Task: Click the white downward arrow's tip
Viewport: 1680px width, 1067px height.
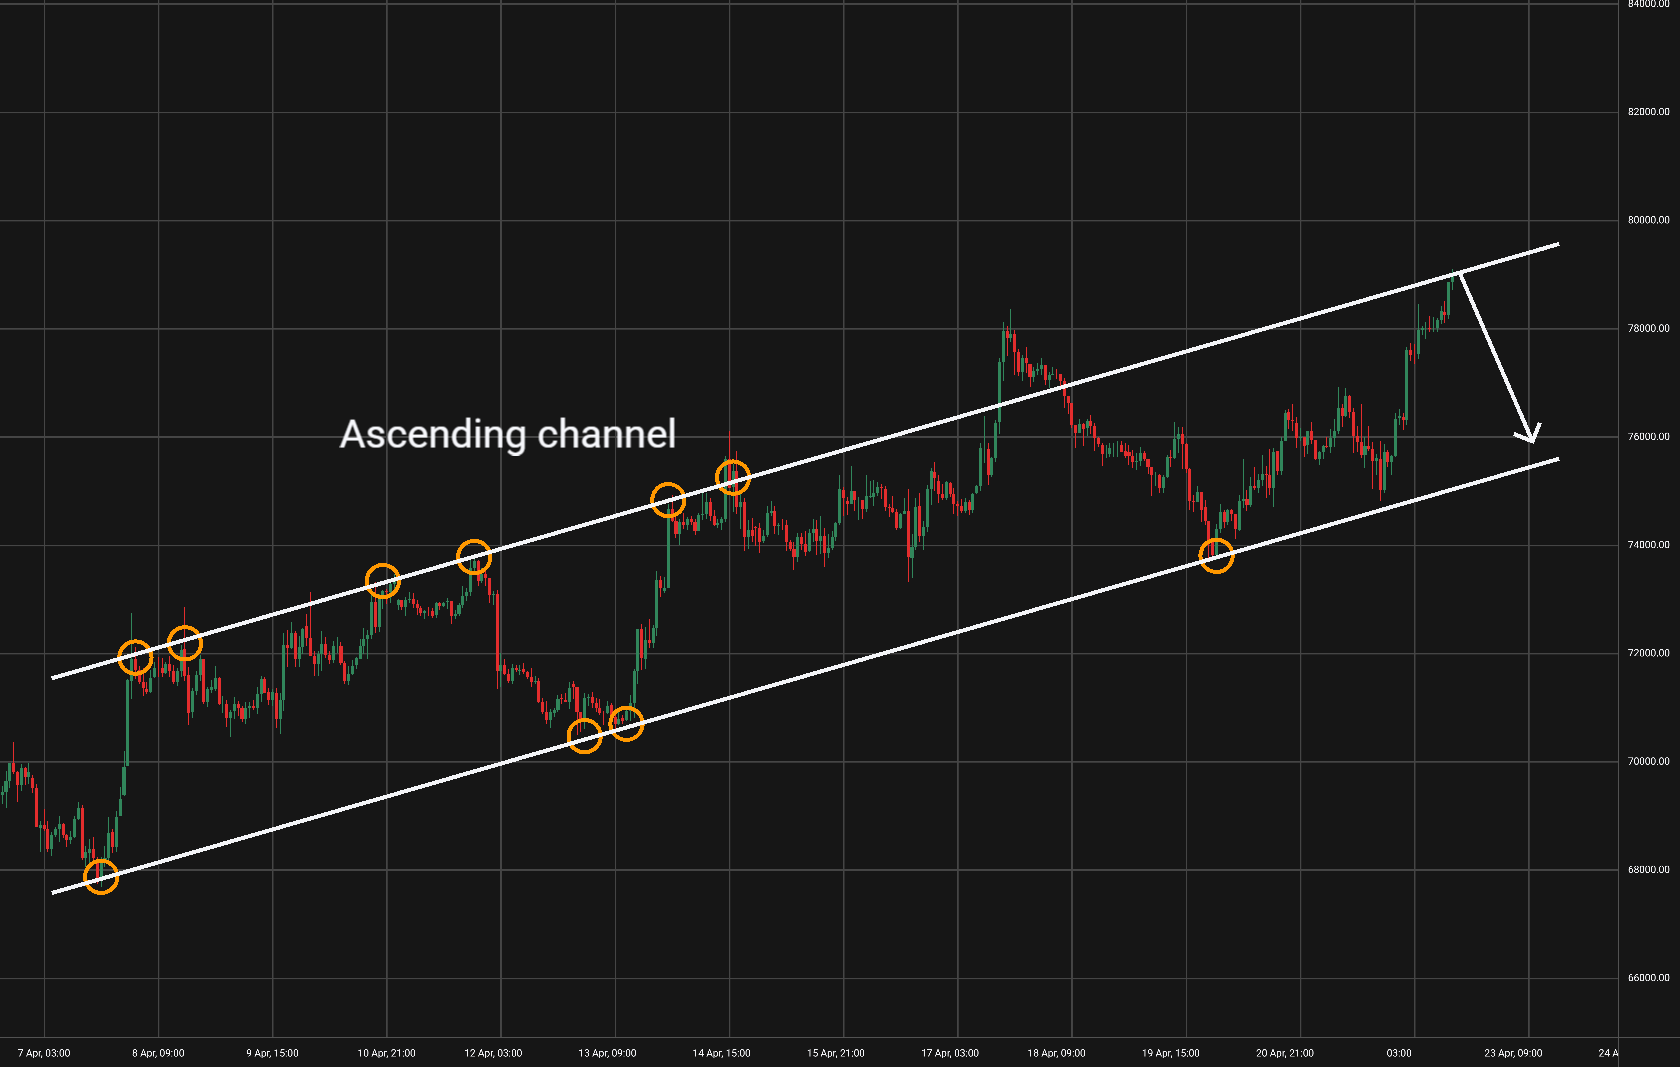Action: [x=1530, y=440]
